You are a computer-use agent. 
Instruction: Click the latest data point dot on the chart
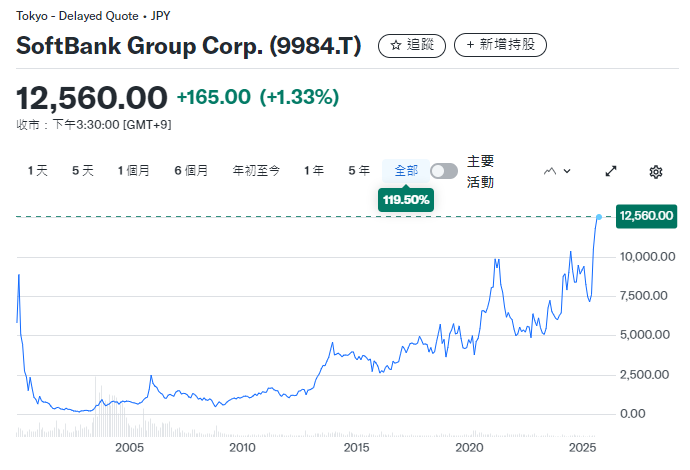(599, 217)
